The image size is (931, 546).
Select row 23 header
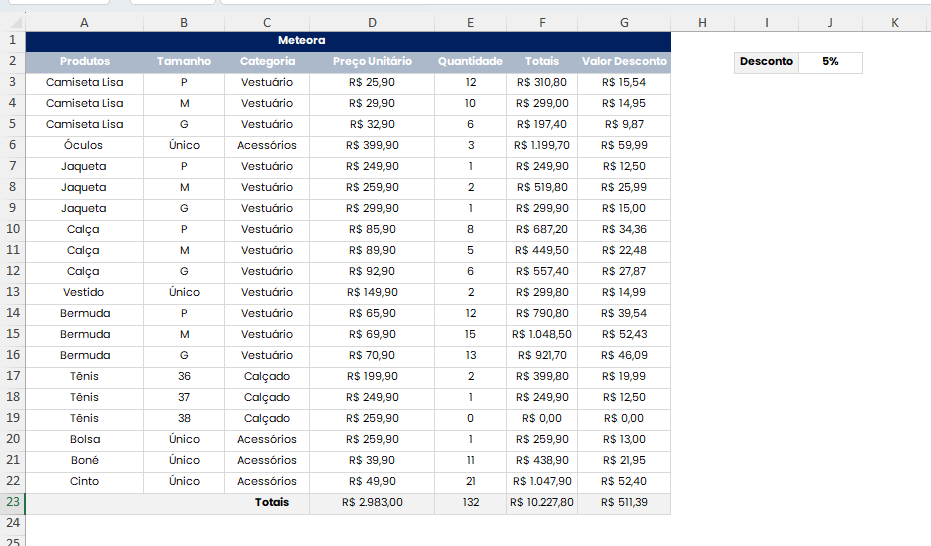(x=12, y=502)
